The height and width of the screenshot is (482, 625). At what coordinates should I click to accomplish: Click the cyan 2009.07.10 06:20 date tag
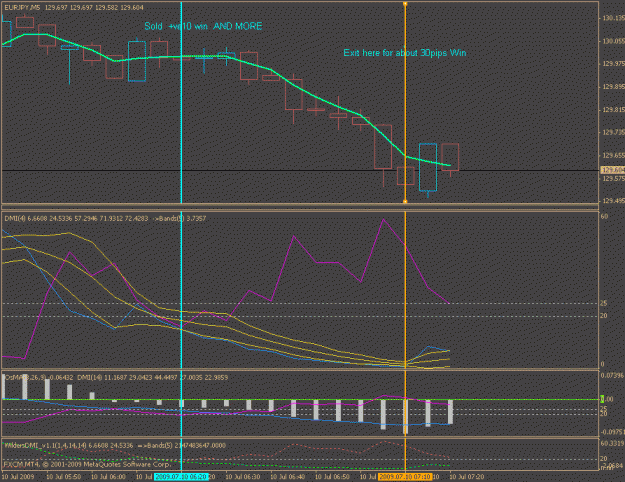coord(181,477)
